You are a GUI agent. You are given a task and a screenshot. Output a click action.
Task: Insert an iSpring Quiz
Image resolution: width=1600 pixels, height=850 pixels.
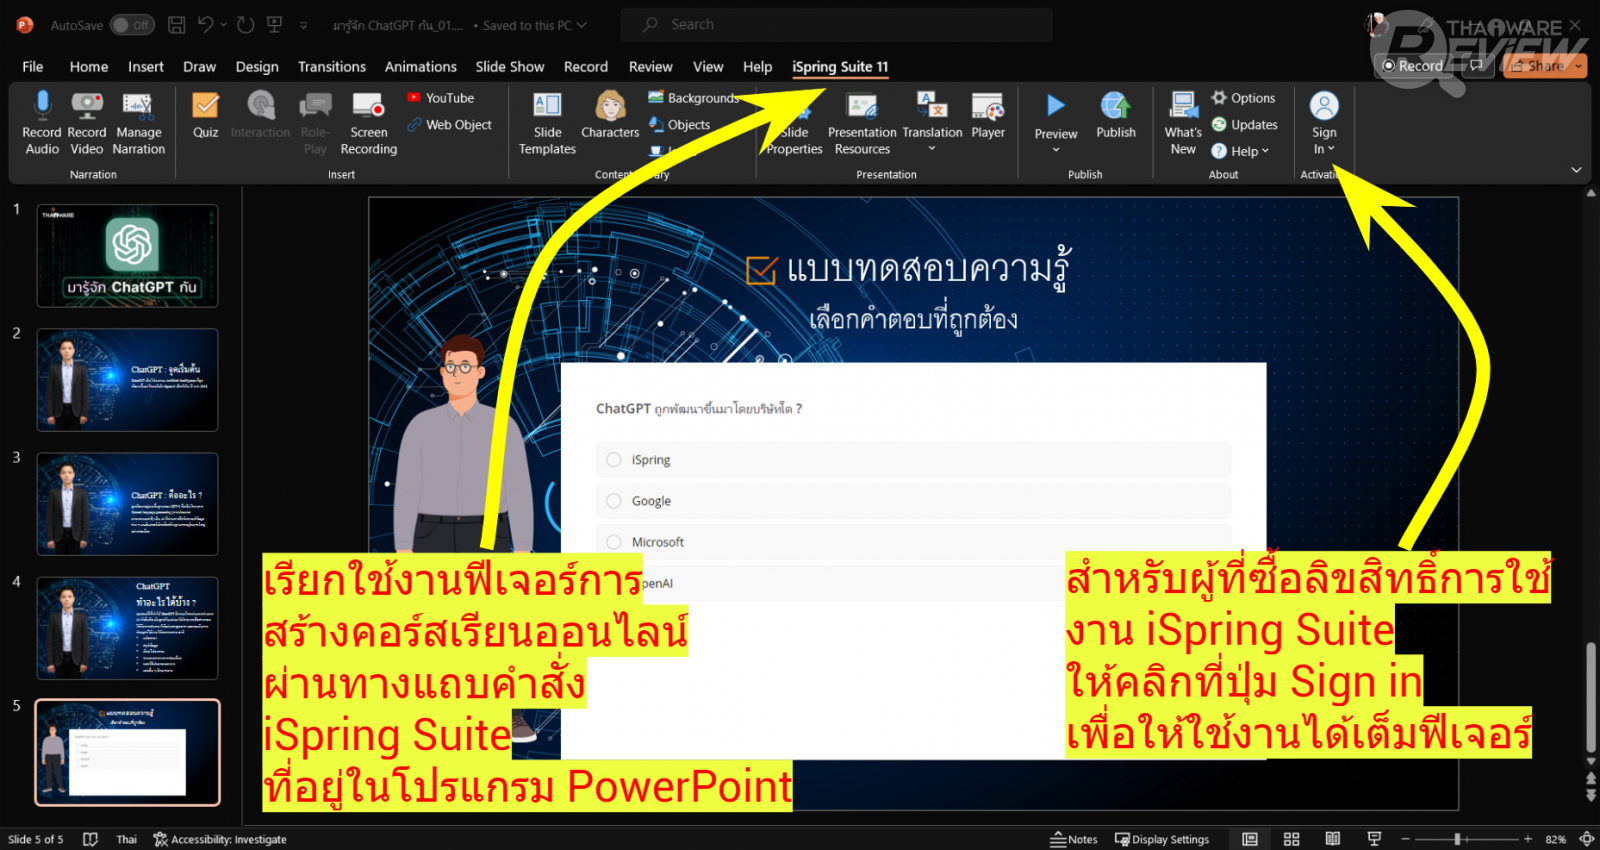point(205,114)
